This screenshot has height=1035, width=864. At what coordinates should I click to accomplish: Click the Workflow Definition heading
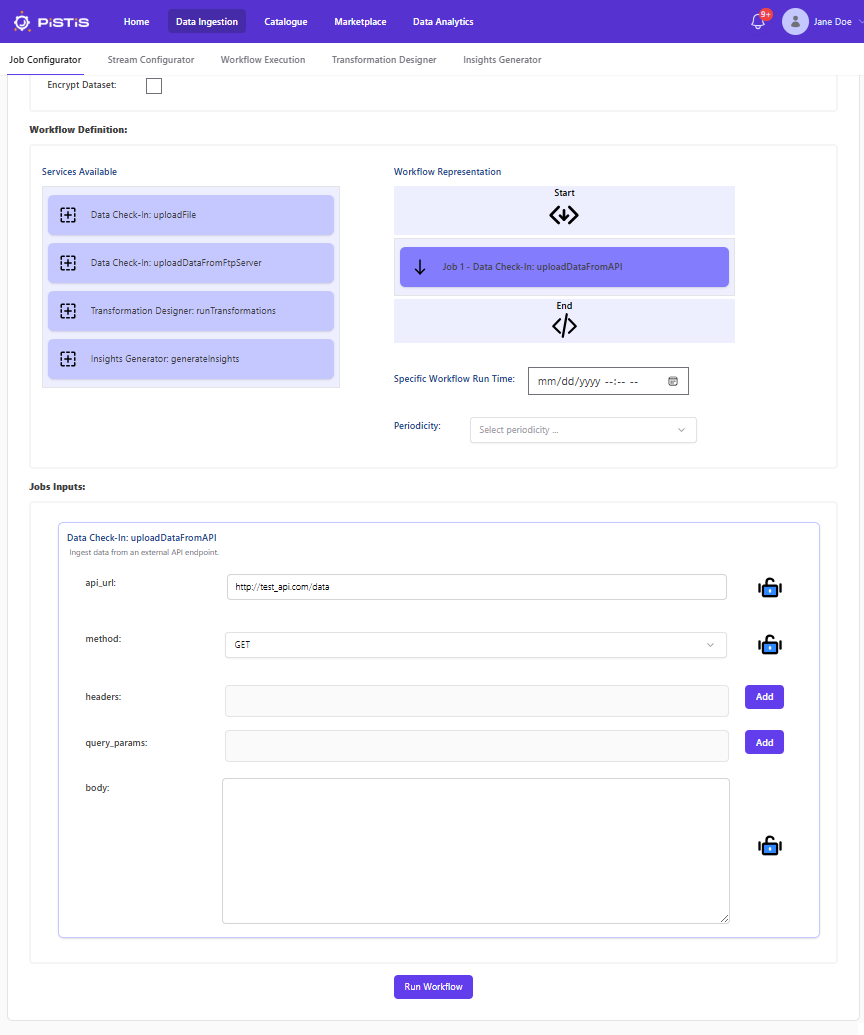[79, 129]
